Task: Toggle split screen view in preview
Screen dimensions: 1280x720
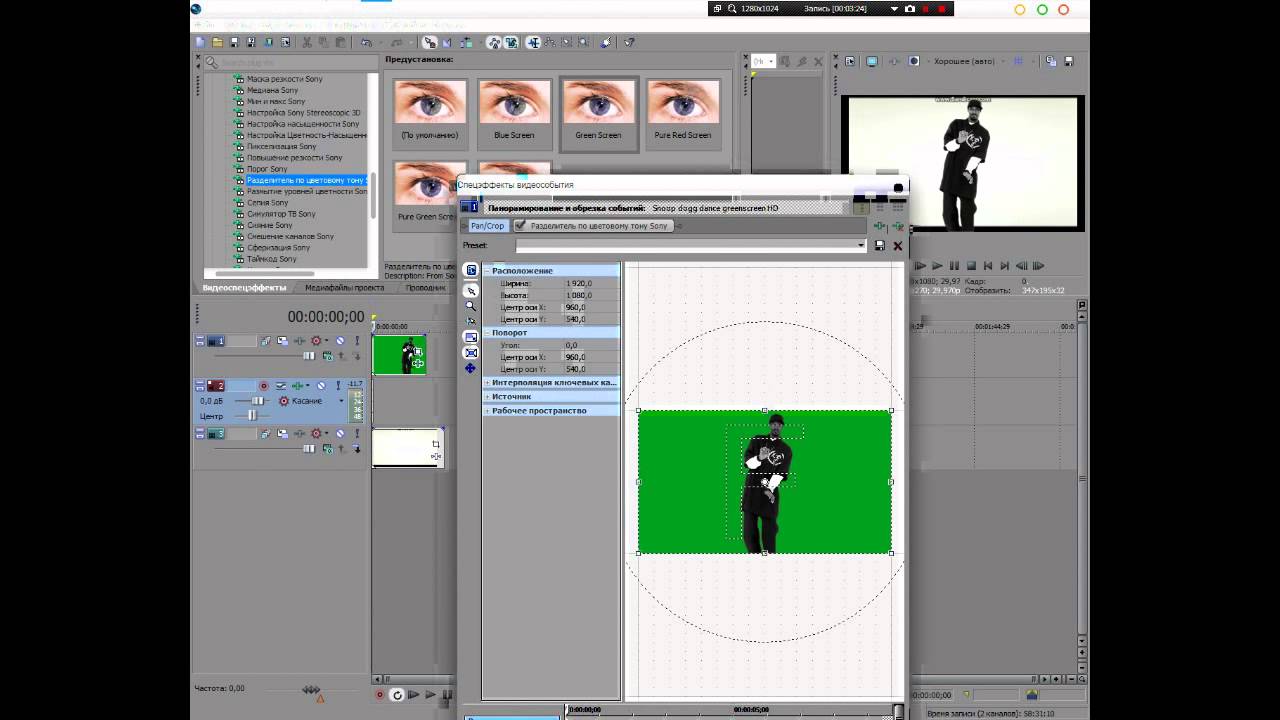Action: (913, 61)
